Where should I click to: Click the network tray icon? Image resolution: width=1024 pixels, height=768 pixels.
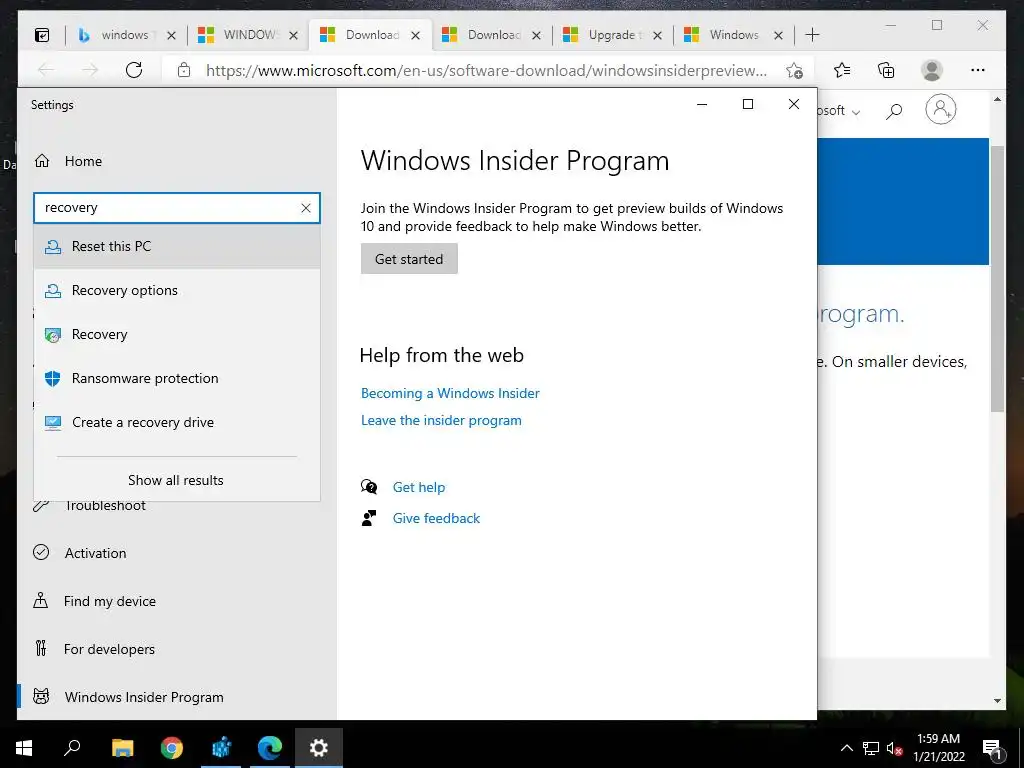click(871, 748)
